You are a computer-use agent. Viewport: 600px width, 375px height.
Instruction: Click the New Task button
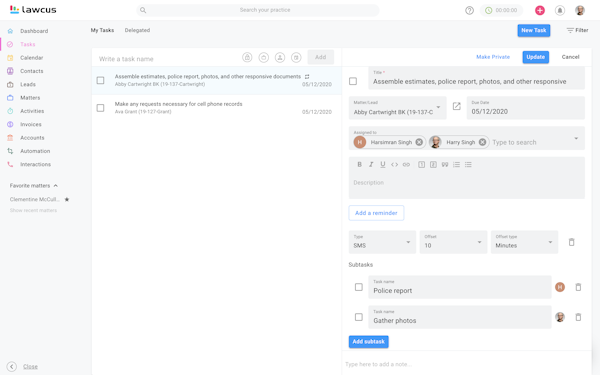534,31
